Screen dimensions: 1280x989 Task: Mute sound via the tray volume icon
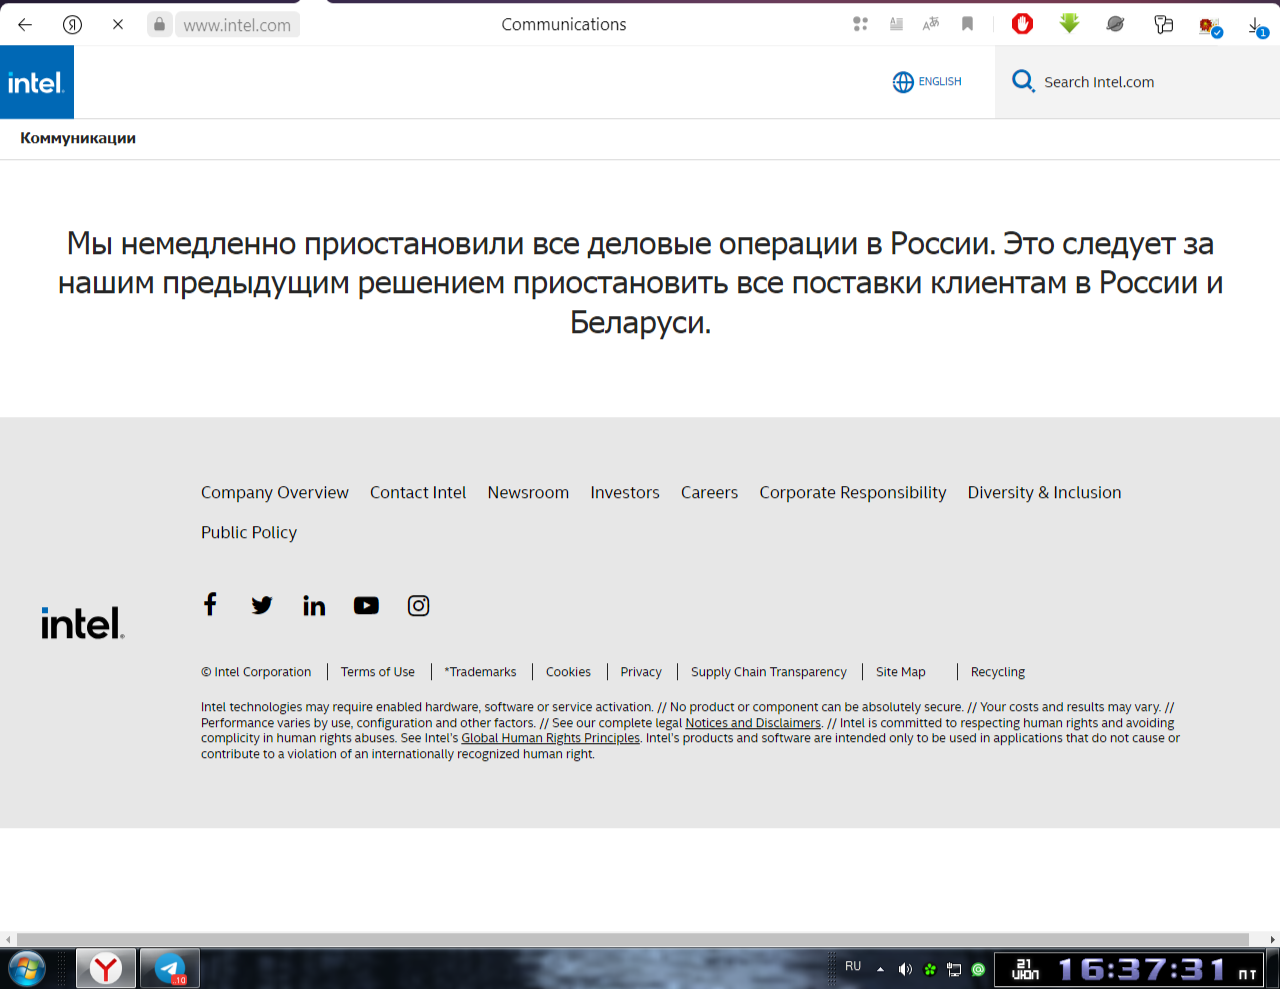(905, 969)
